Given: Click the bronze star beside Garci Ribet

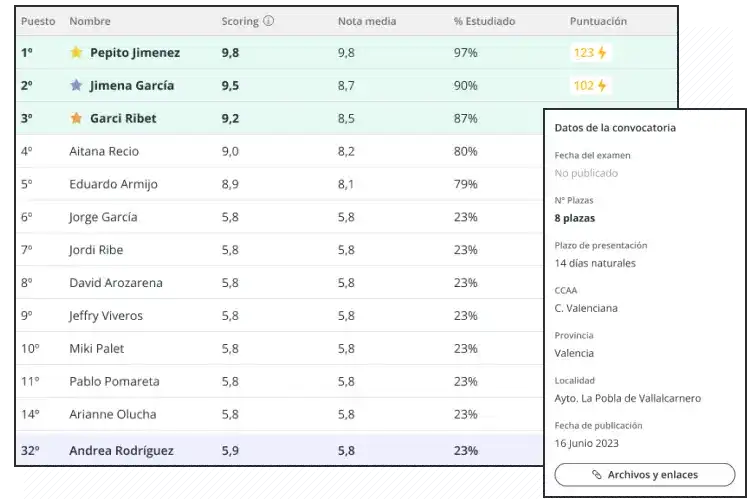Looking at the screenshot, I should tap(76, 118).
